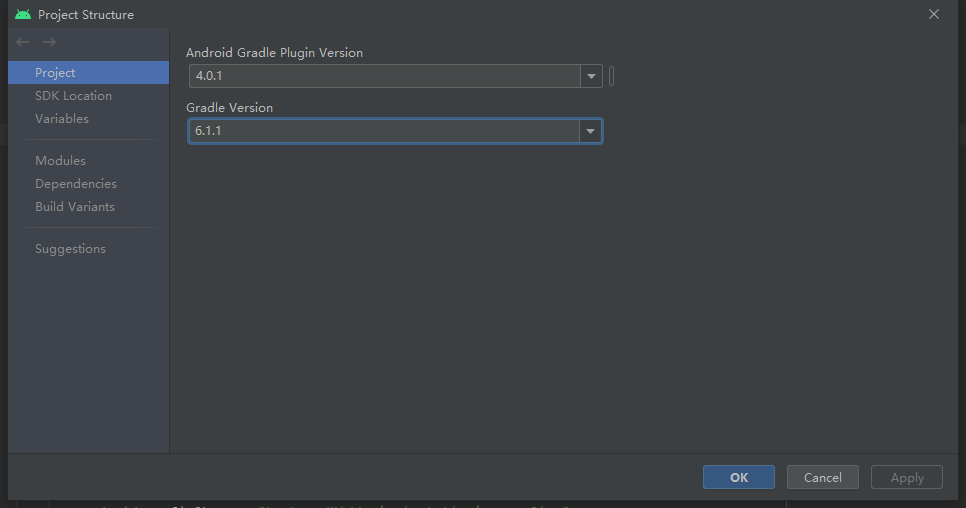Confirm with the OK button

738,477
